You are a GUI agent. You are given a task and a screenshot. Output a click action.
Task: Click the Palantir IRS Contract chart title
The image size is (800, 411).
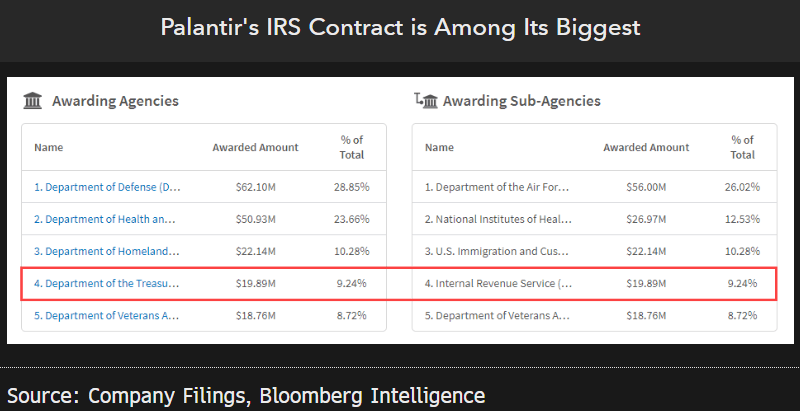(400, 27)
